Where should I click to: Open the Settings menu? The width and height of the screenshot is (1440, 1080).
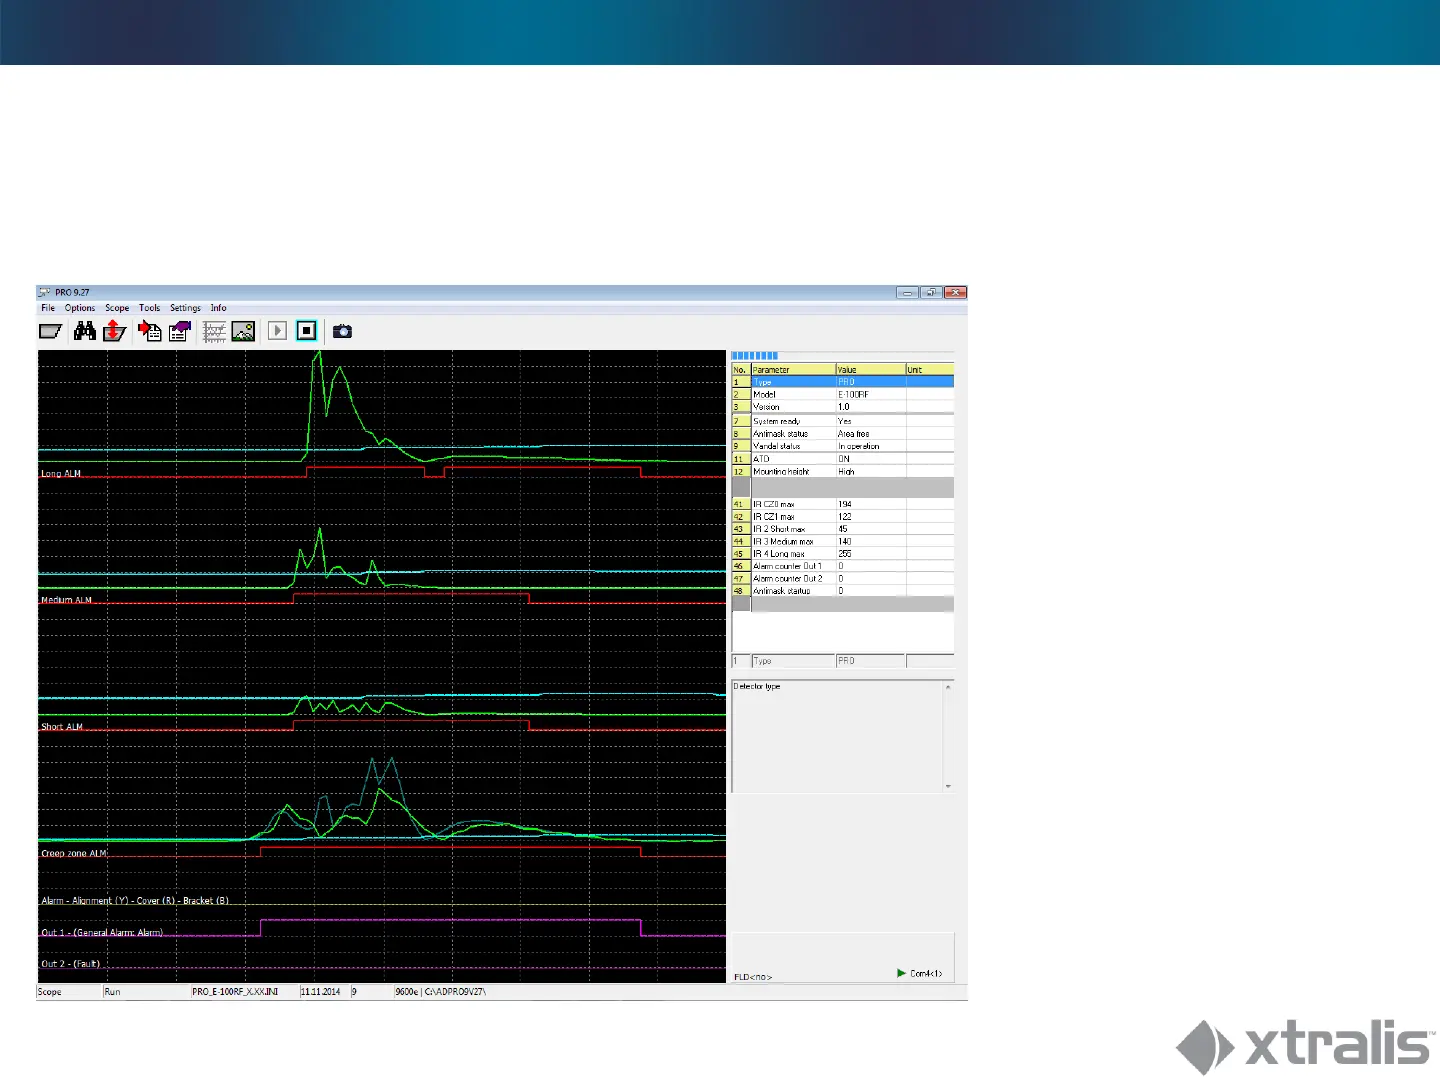click(185, 308)
